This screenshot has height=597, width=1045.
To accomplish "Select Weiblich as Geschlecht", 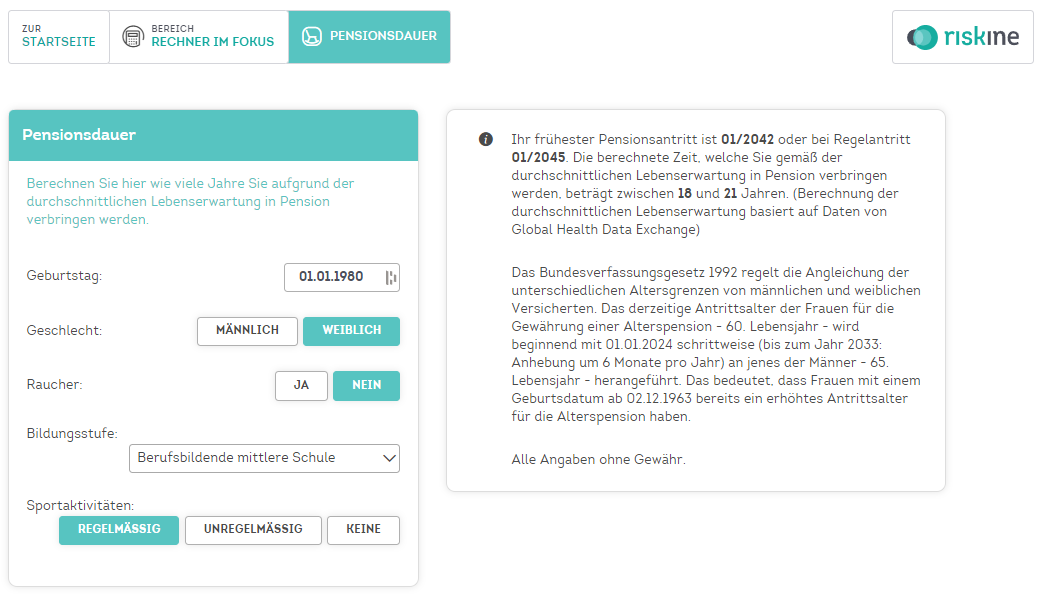I will coord(351,331).
